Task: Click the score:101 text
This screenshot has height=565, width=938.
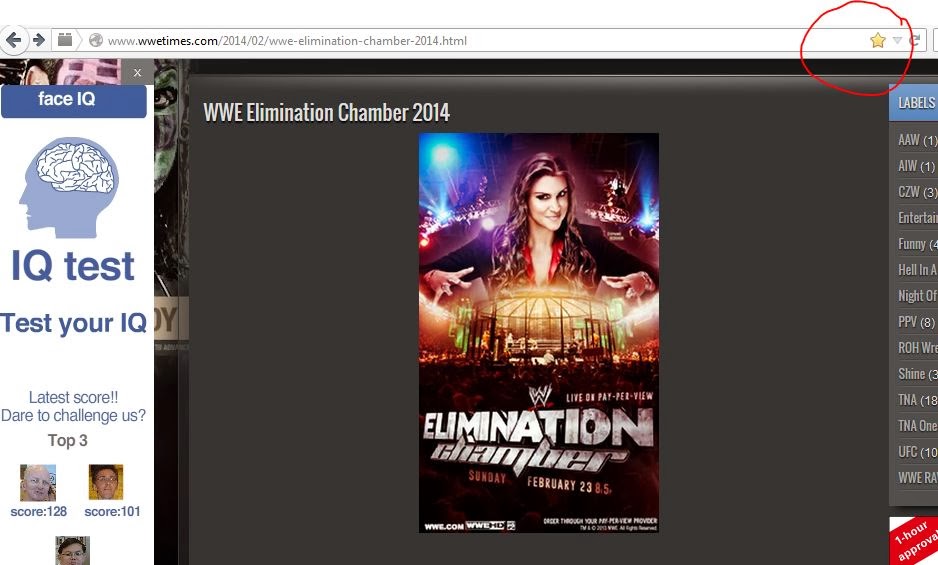Action: pyautogui.click(x=112, y=512)
